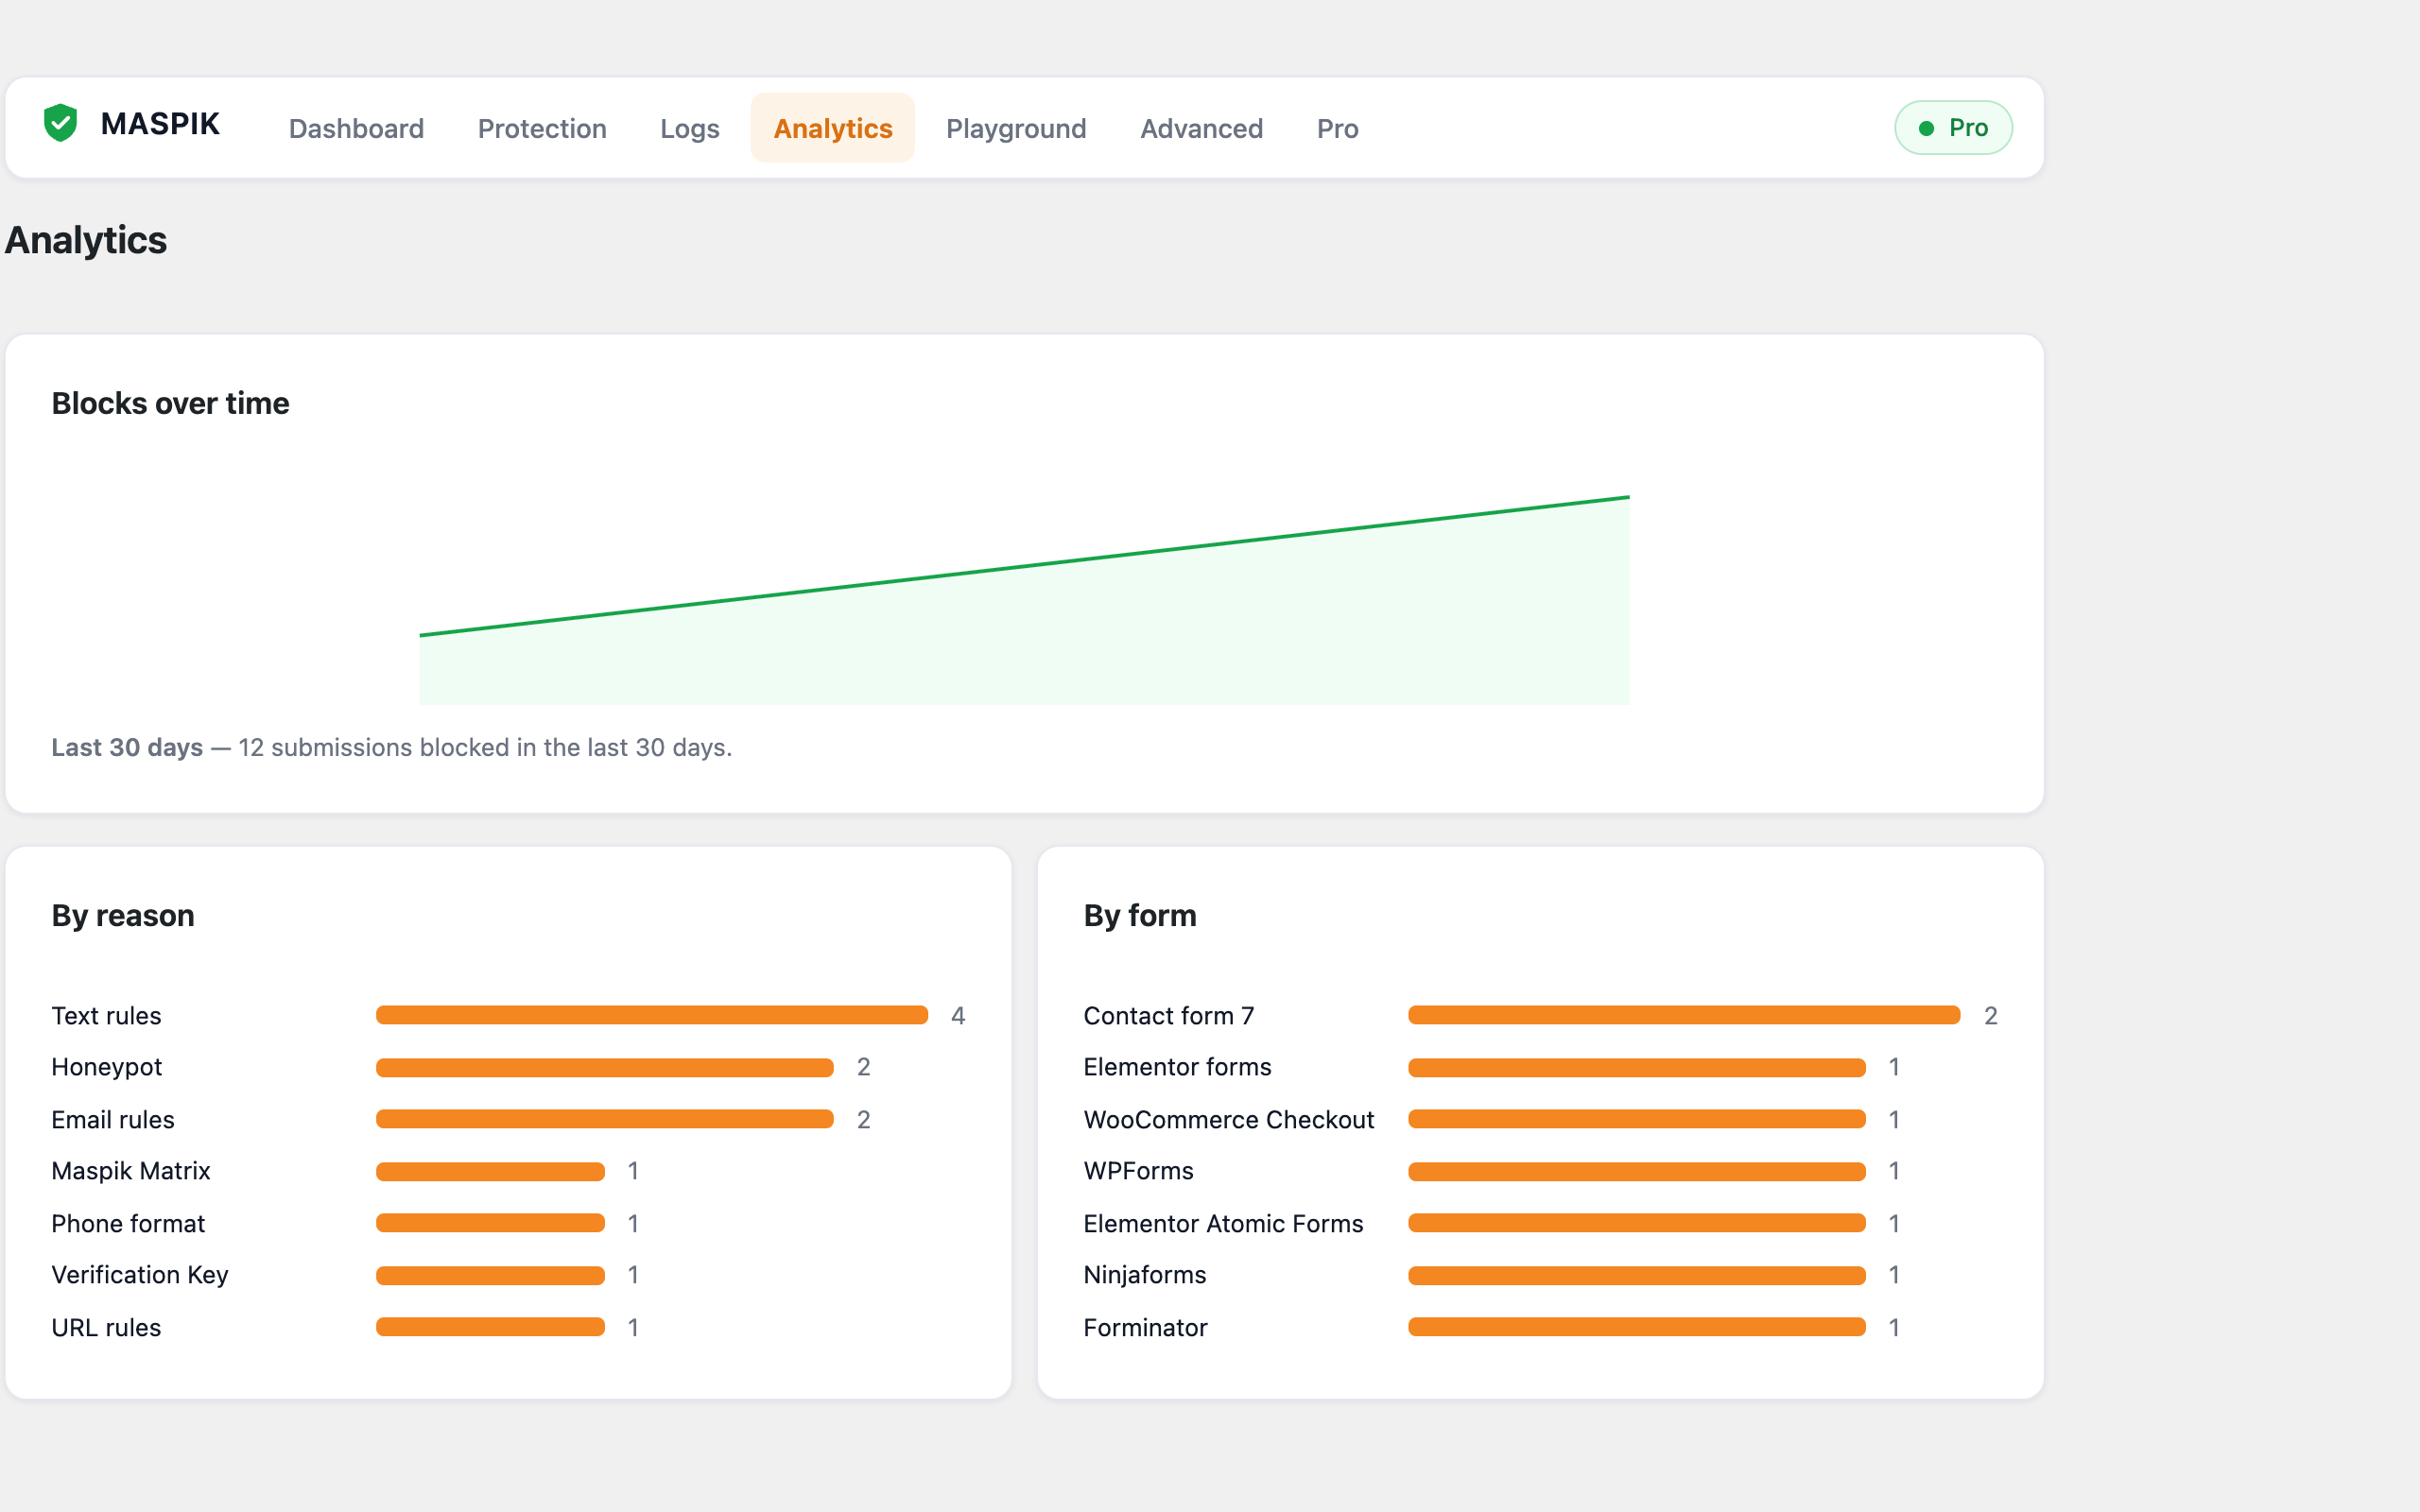The image size is (2420, 1512).
Task: Open the Dashboard tab
Action: click(356, 128)
